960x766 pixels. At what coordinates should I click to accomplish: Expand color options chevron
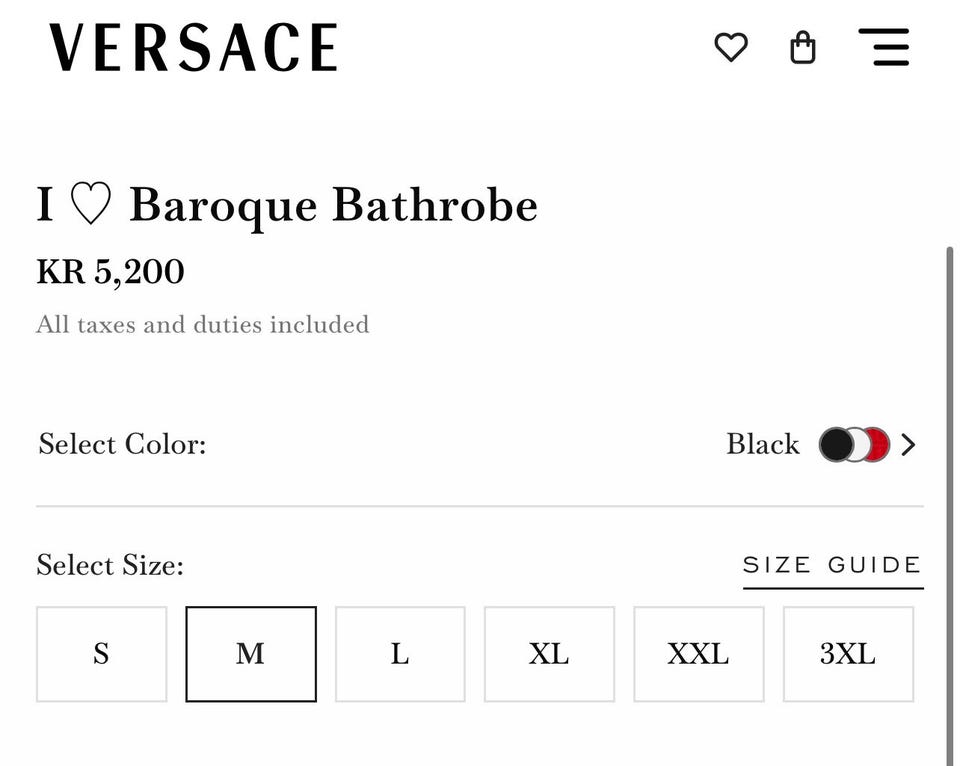908,445
